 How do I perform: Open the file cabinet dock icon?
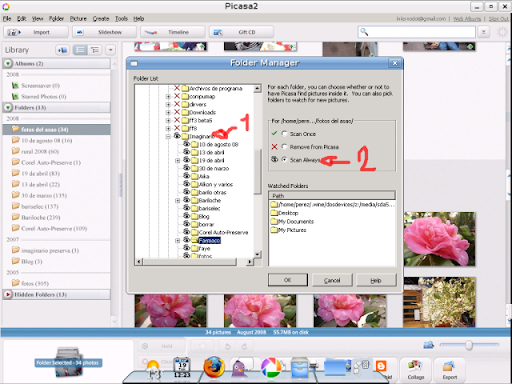(299, 367)
